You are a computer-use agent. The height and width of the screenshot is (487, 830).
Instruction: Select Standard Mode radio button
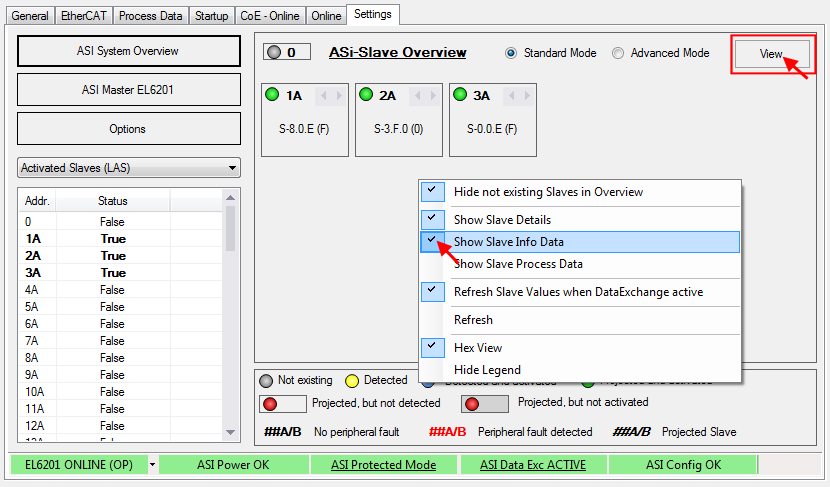point(511,53)
